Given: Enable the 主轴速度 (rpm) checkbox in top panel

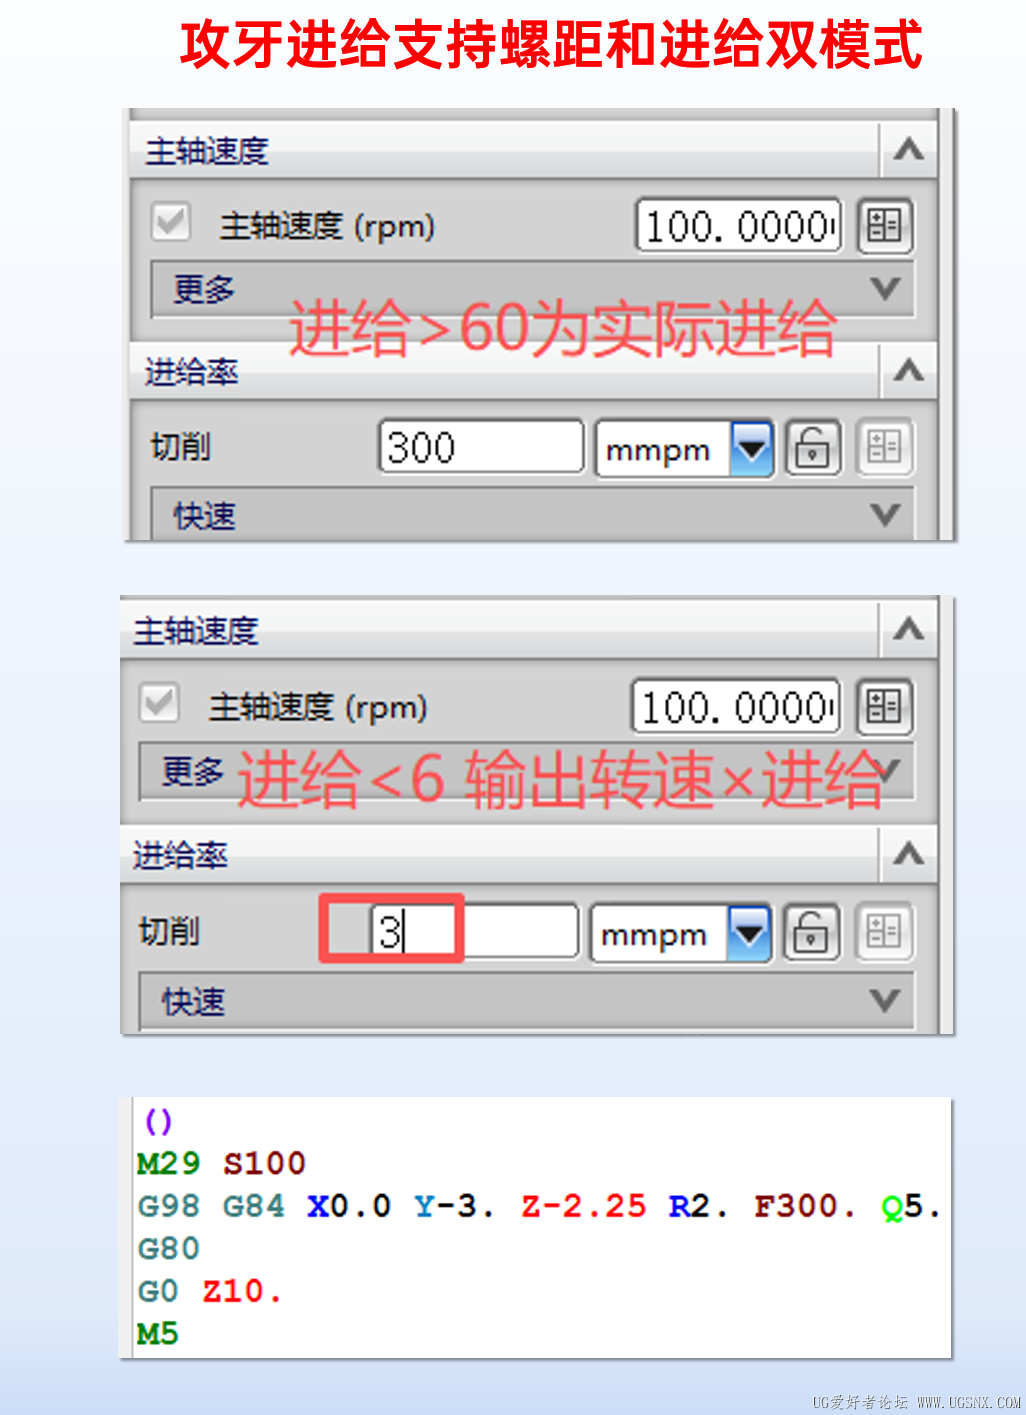Looking at the screenshot, I should click(170, 224).
